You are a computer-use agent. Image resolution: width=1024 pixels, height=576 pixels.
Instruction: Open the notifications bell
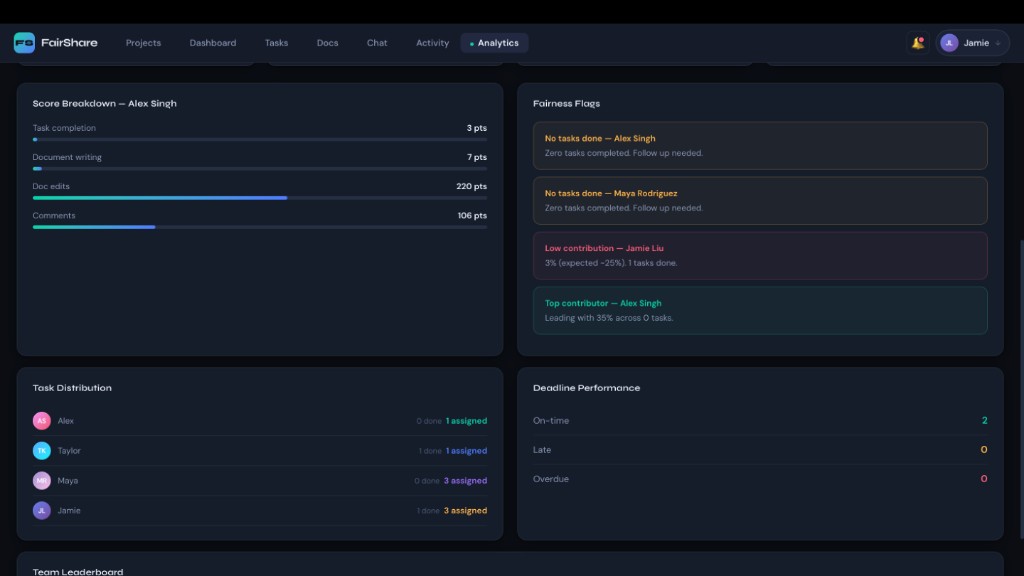pyautogui.click(x=917, y=42)
